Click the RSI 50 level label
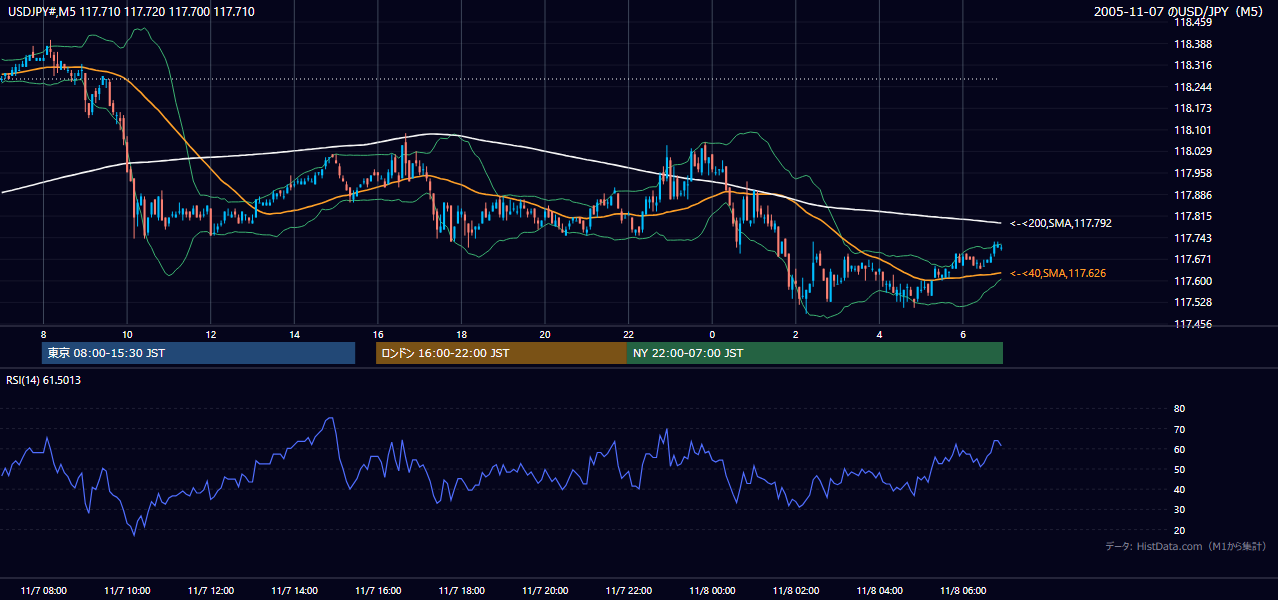Screen dimensions: 1278x600 click(1179, 469)
